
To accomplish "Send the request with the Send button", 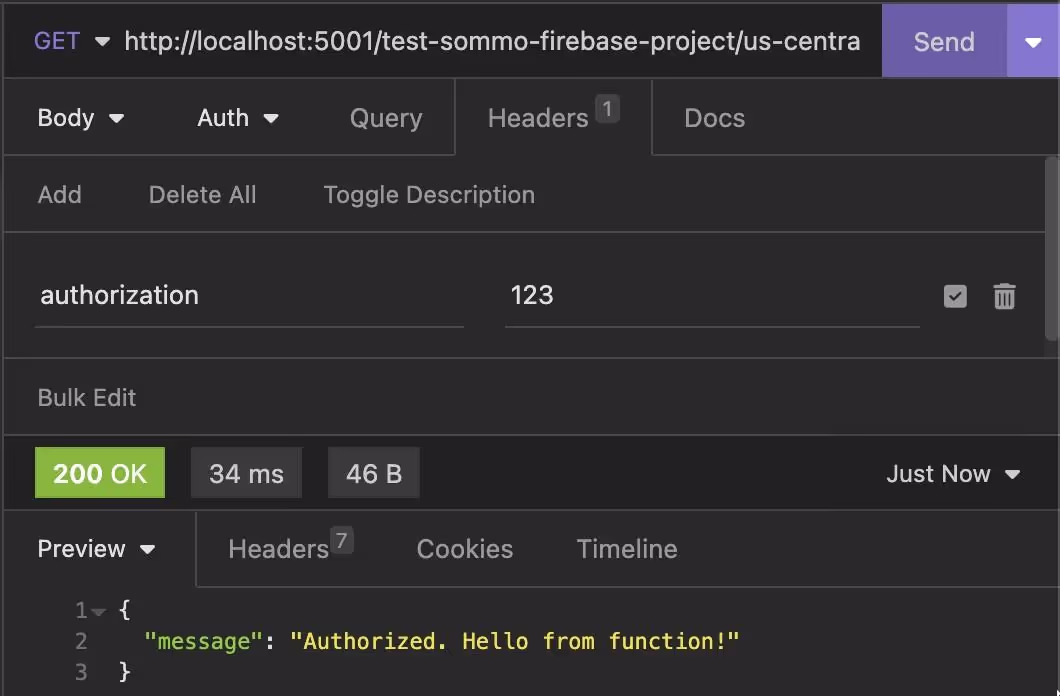I will point(944,41).
